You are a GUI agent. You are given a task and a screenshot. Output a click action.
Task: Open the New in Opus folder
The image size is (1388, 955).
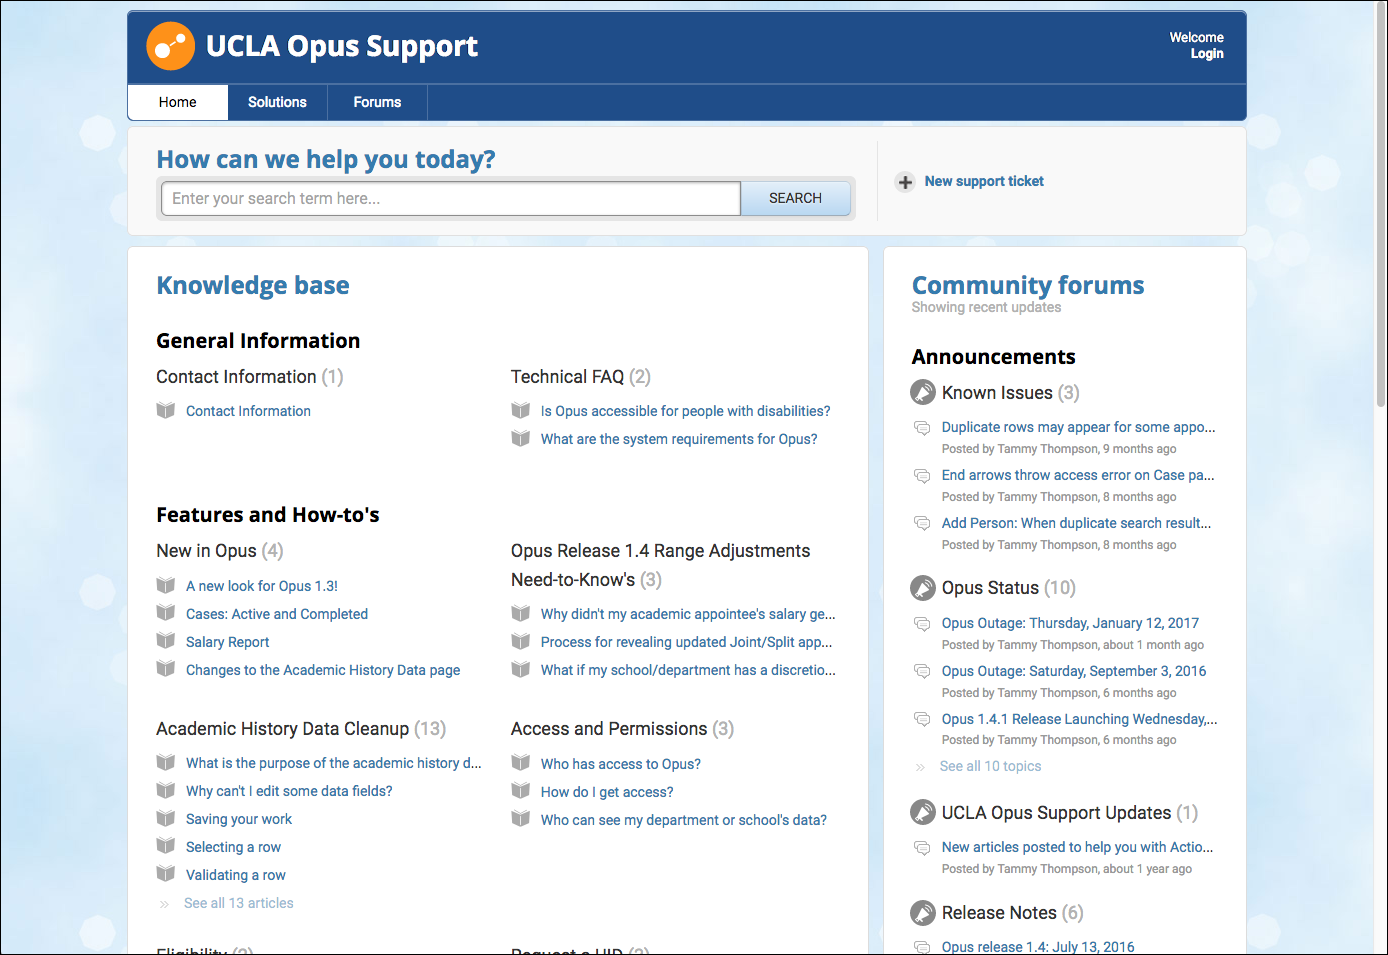coord(206,551)
